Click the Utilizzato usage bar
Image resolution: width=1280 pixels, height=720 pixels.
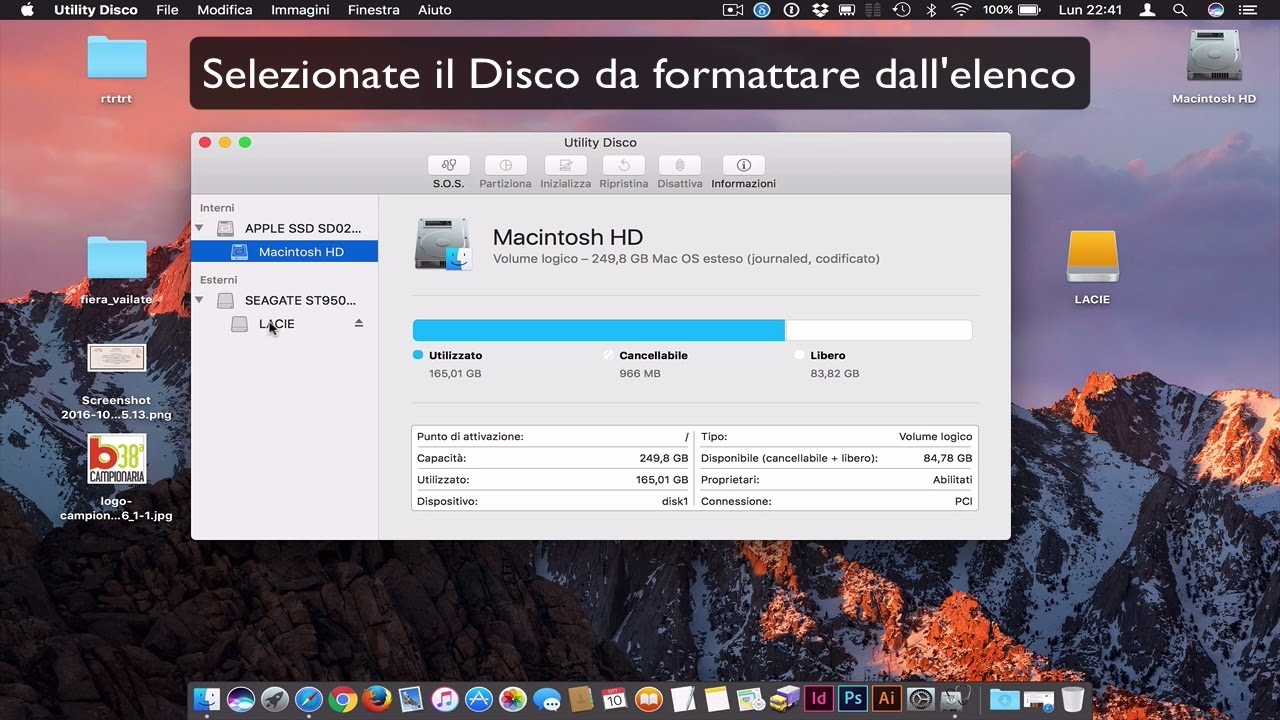pyautogui.click(x=599, y=330)
